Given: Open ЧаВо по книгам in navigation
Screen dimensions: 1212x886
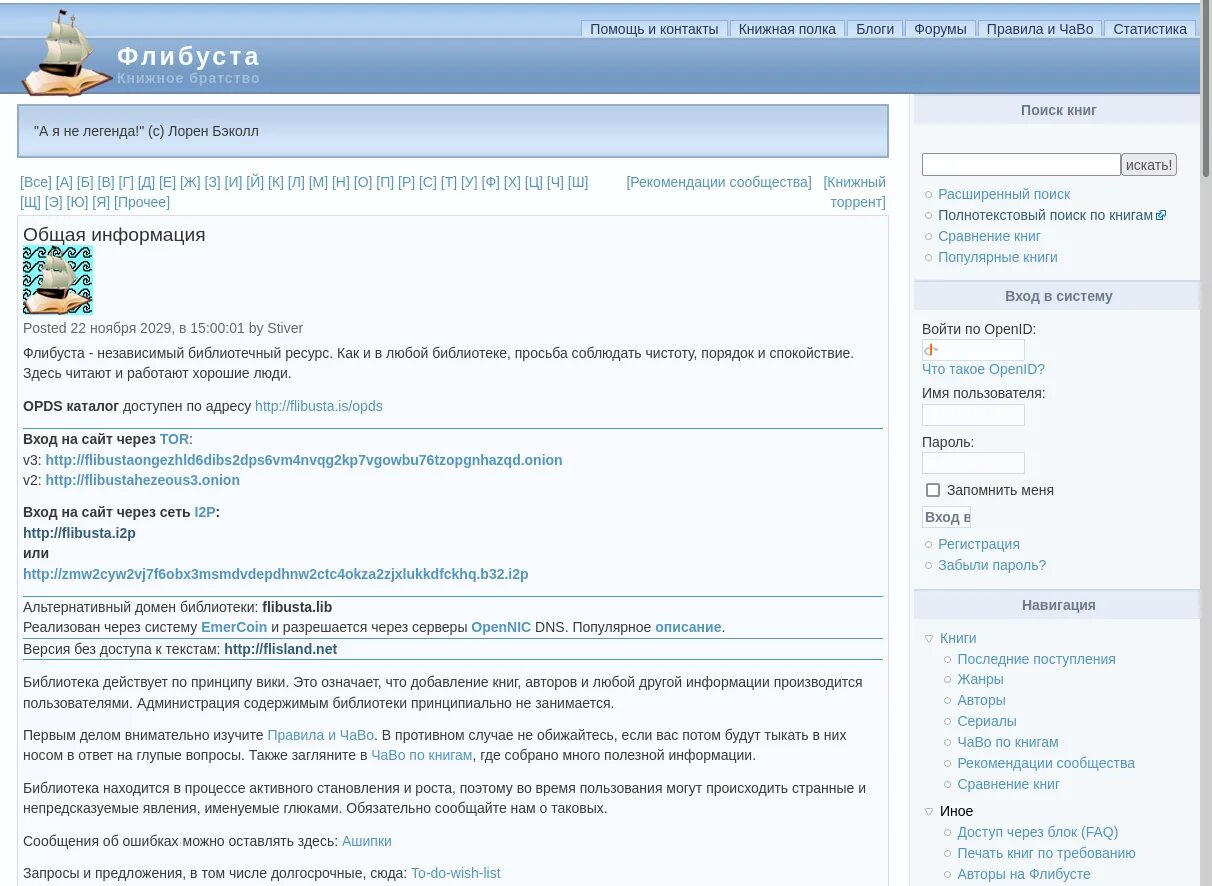Looking at the screenshot, I should coord(1008,742).
